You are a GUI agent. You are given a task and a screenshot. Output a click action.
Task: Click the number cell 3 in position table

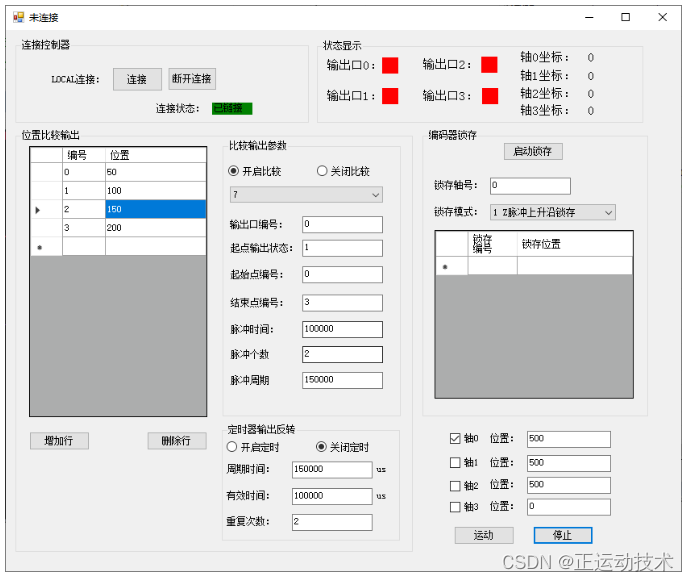click(x=84, y=228)
